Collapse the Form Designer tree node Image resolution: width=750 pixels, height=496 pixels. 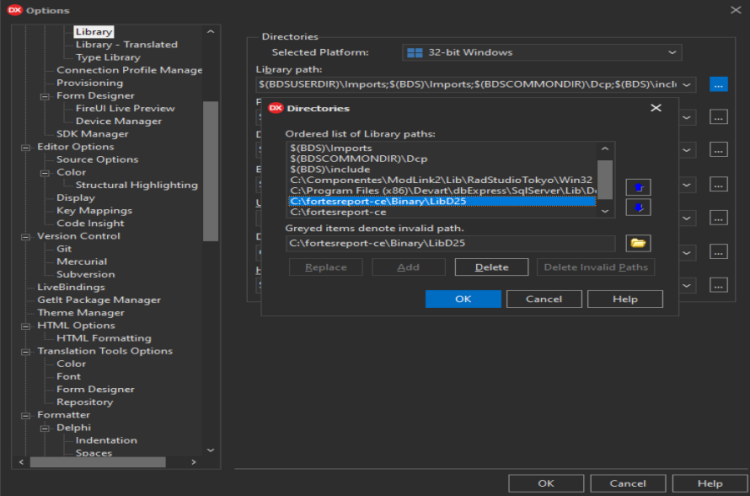44,96
